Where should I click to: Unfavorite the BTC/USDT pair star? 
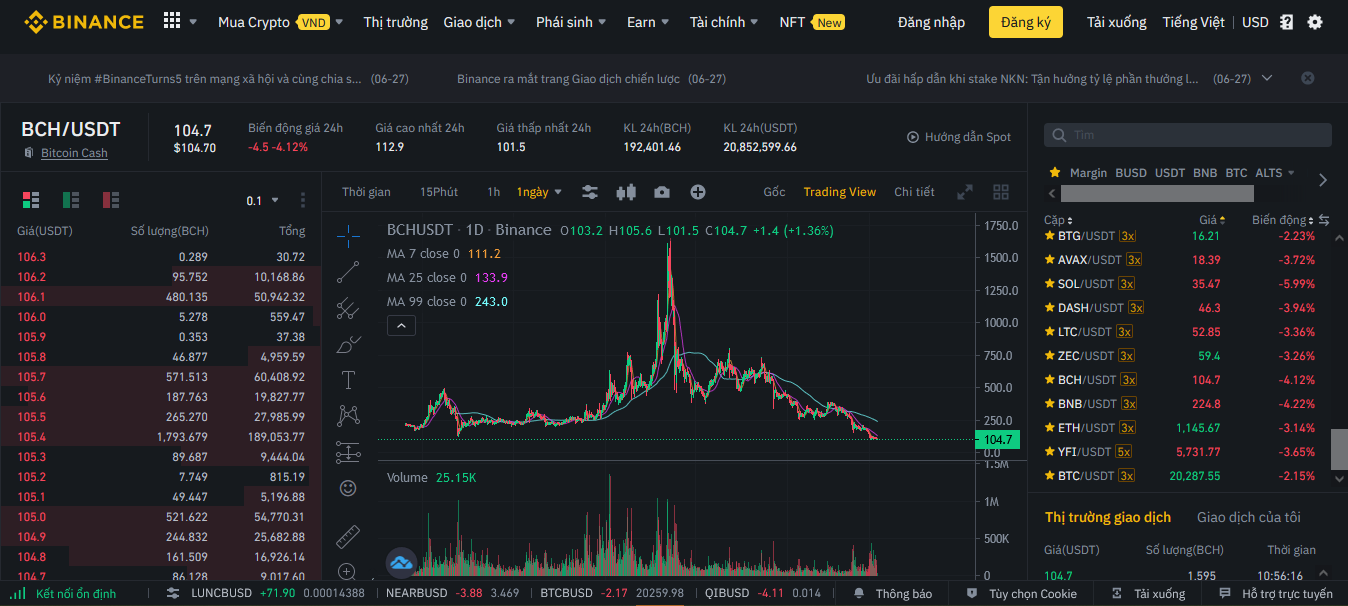1050,476
